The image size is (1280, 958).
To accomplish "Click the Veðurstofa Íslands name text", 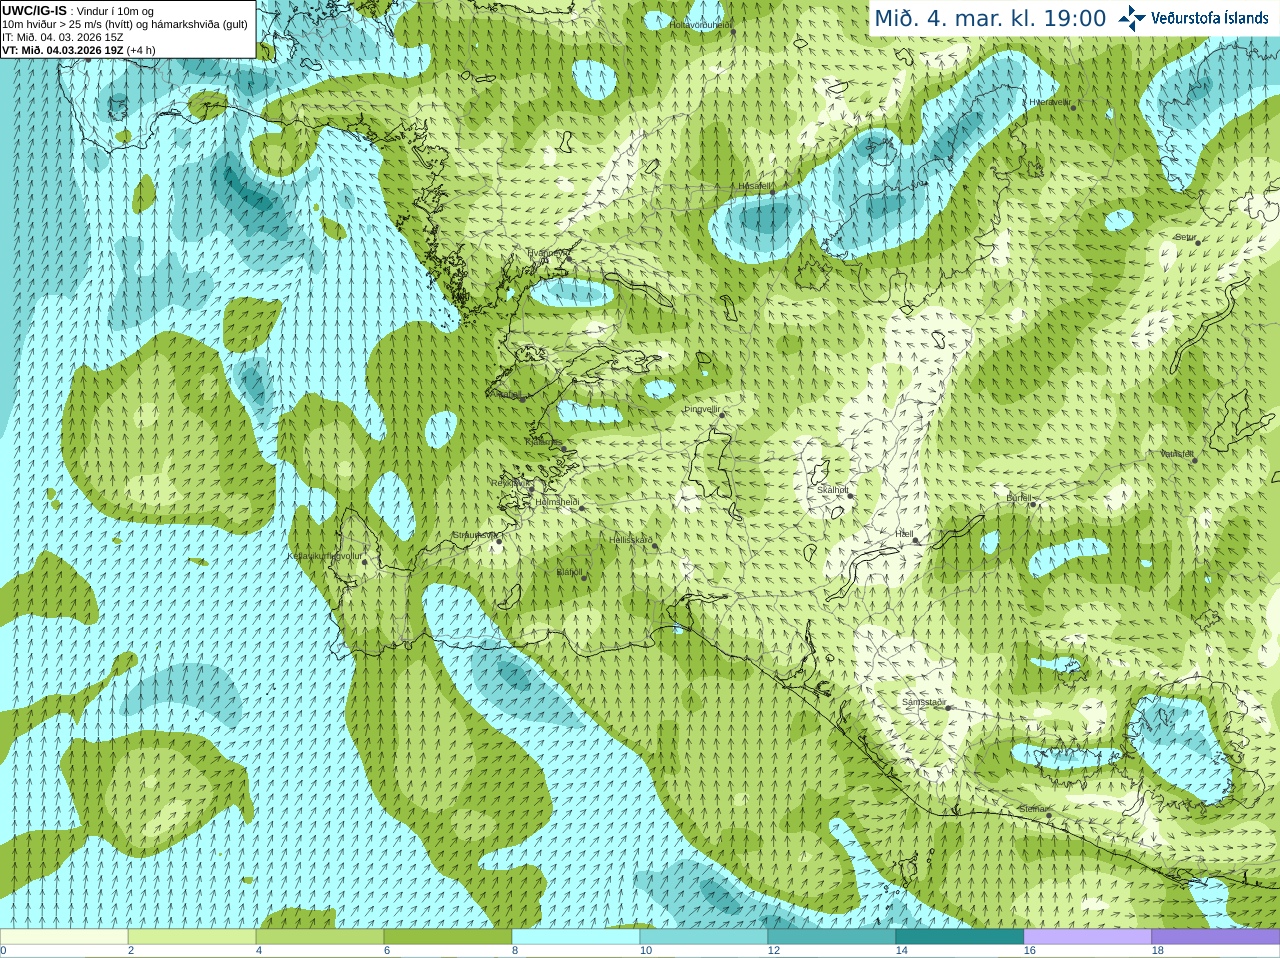I will coord(1210,18).
